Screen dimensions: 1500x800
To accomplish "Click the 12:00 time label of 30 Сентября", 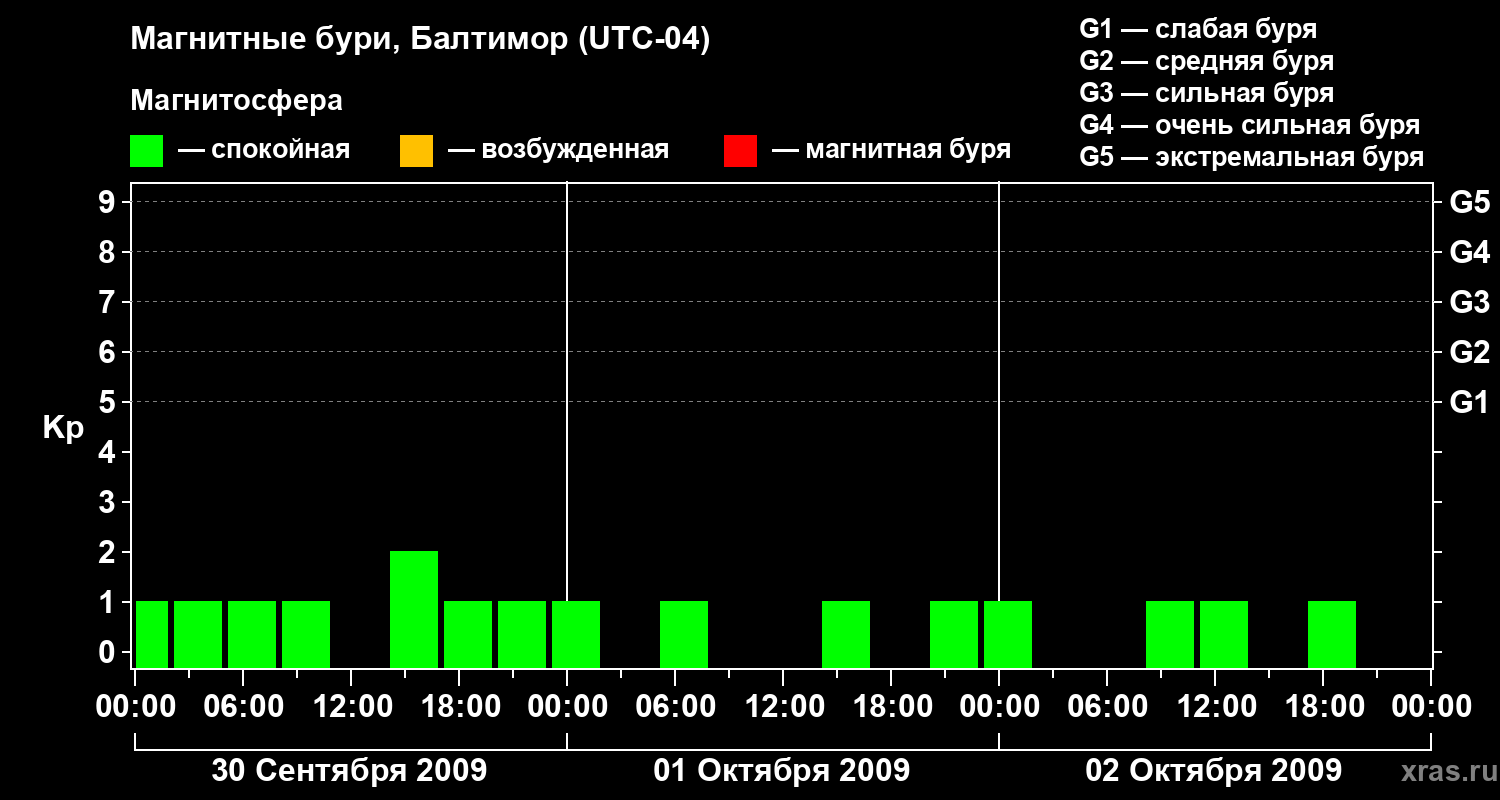I will 351,706.
